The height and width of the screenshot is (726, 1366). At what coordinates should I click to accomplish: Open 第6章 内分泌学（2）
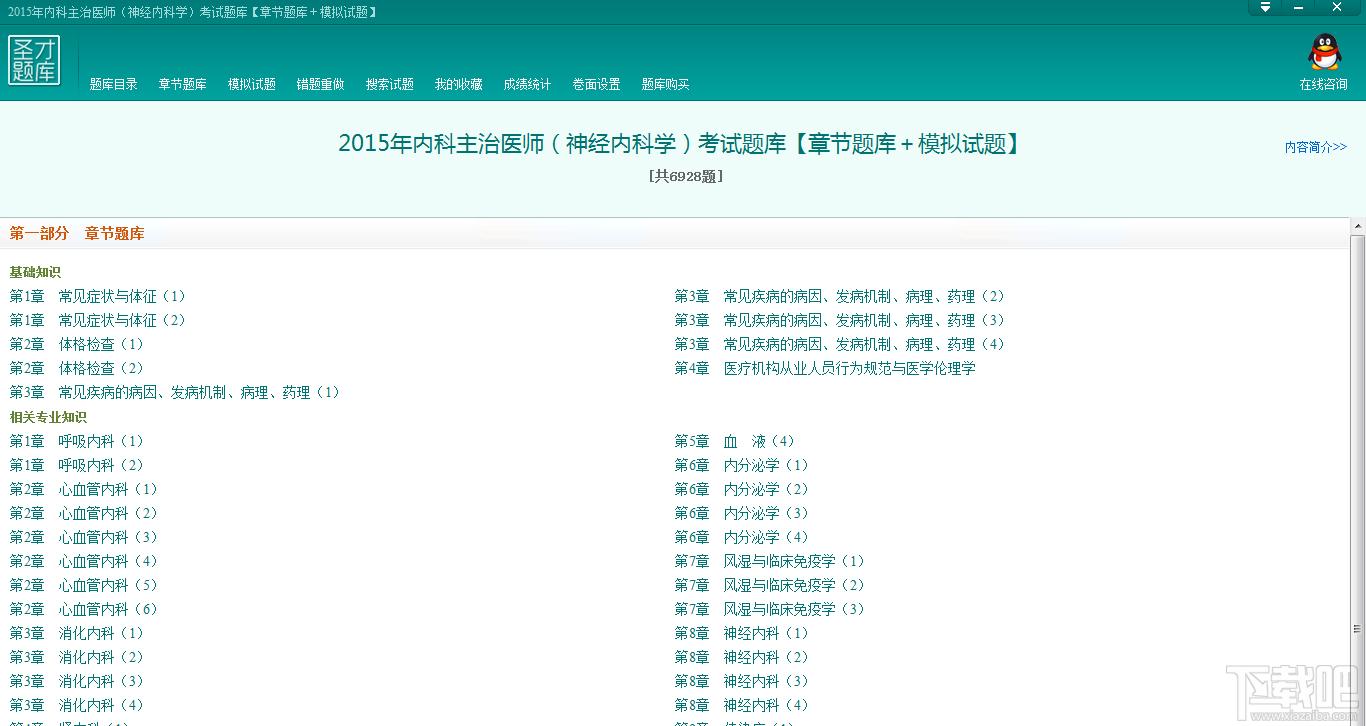click(x=742, y=489)
